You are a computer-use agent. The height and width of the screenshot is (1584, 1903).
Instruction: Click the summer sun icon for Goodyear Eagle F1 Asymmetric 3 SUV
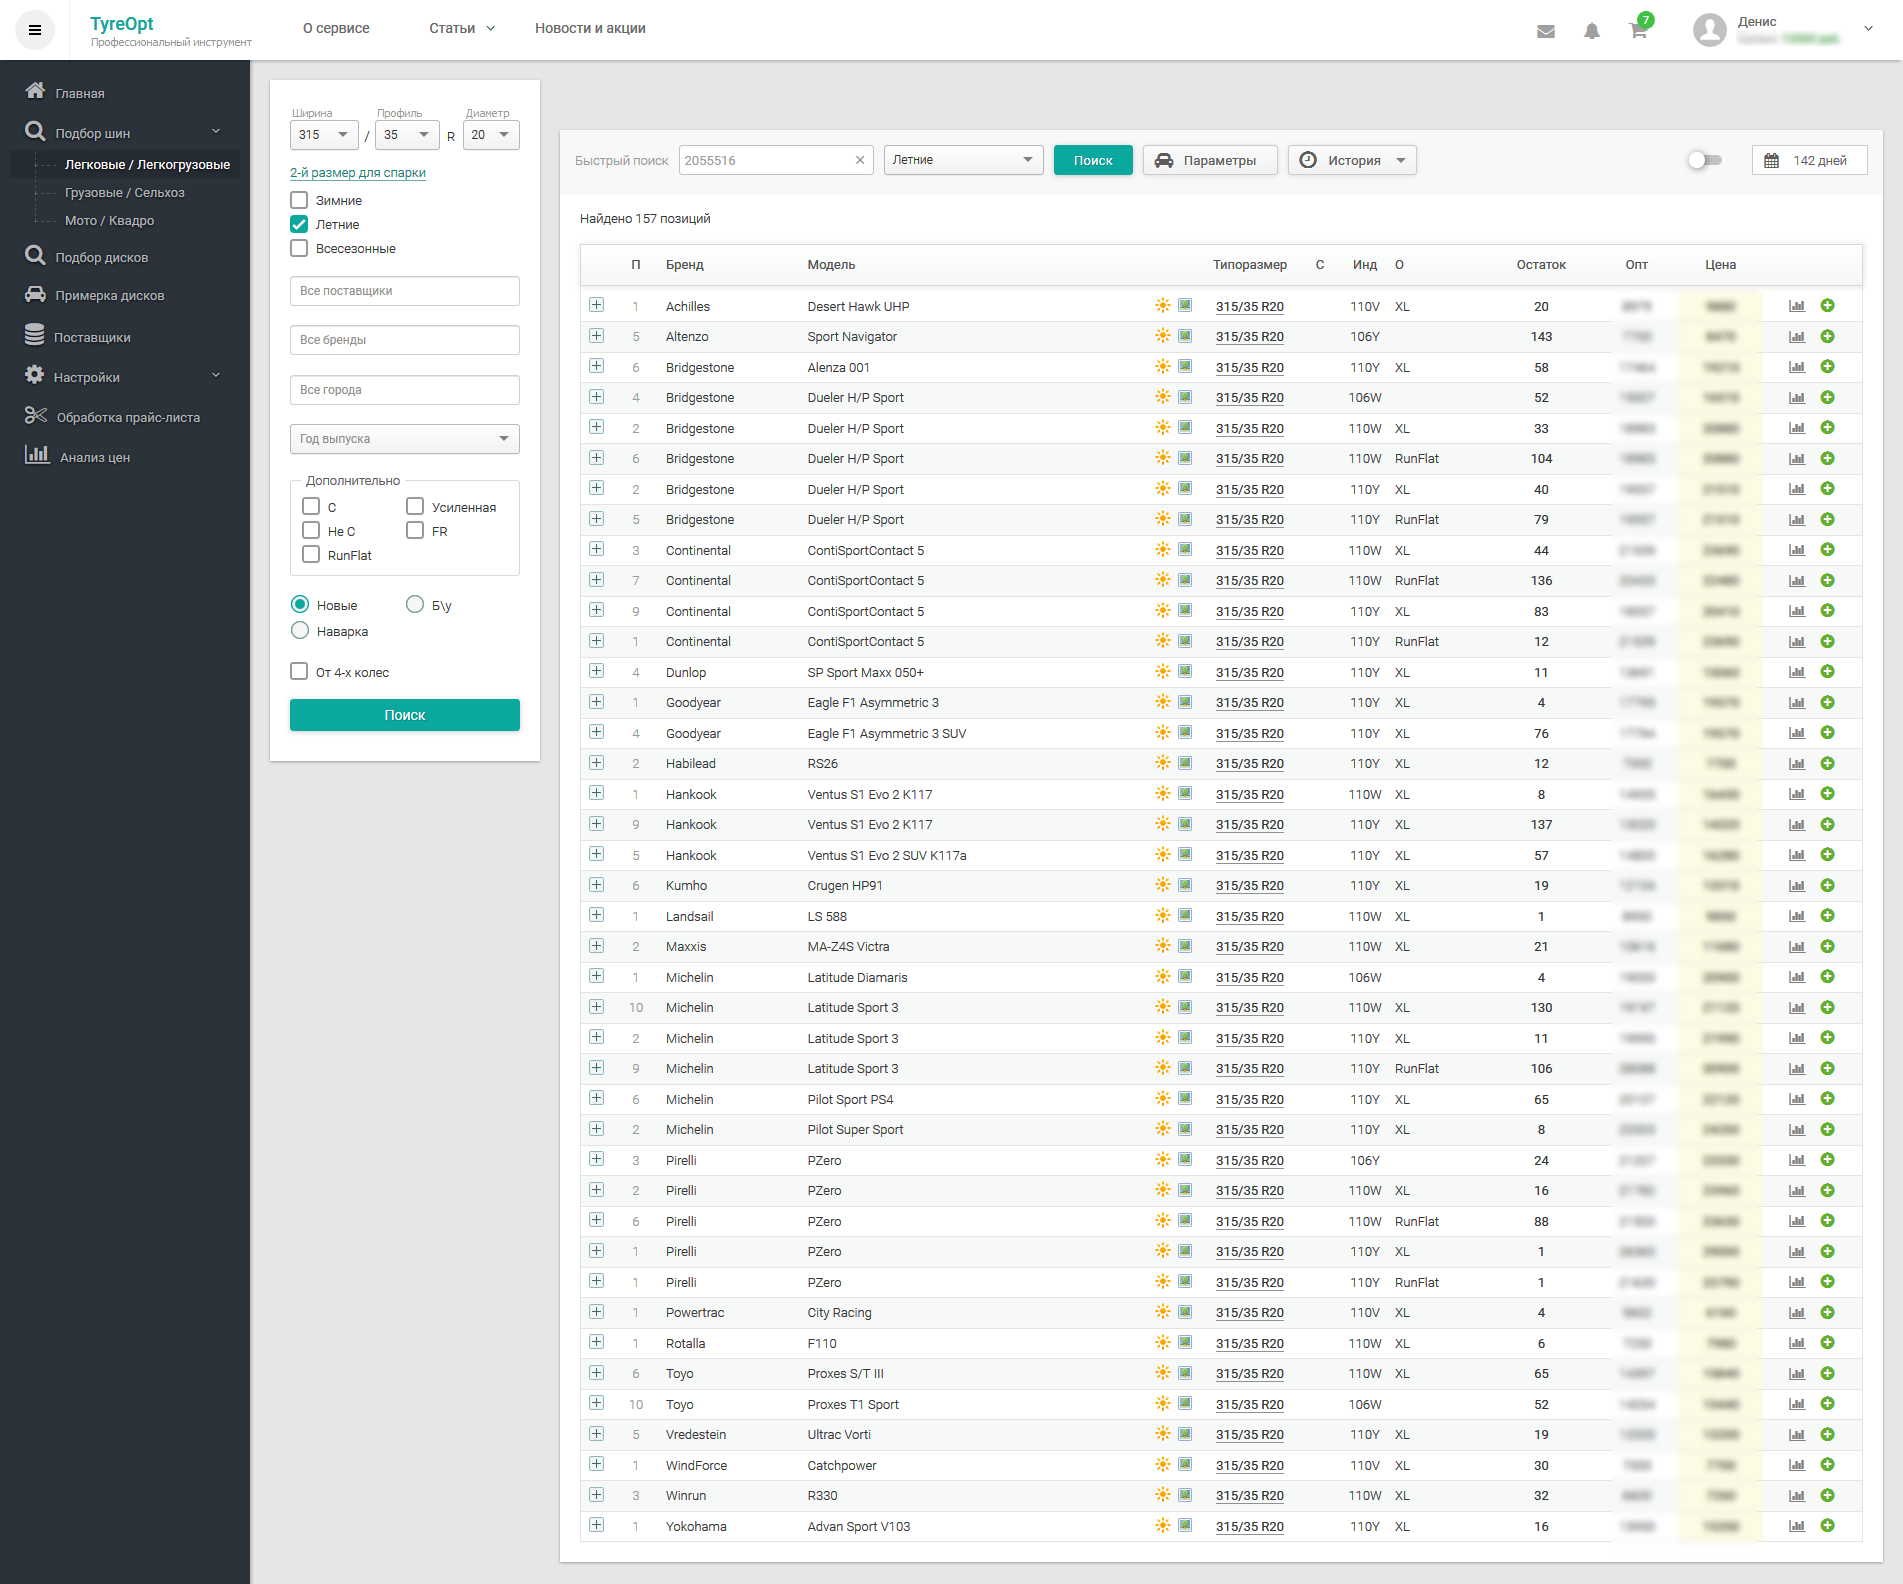coord(1162,733)
